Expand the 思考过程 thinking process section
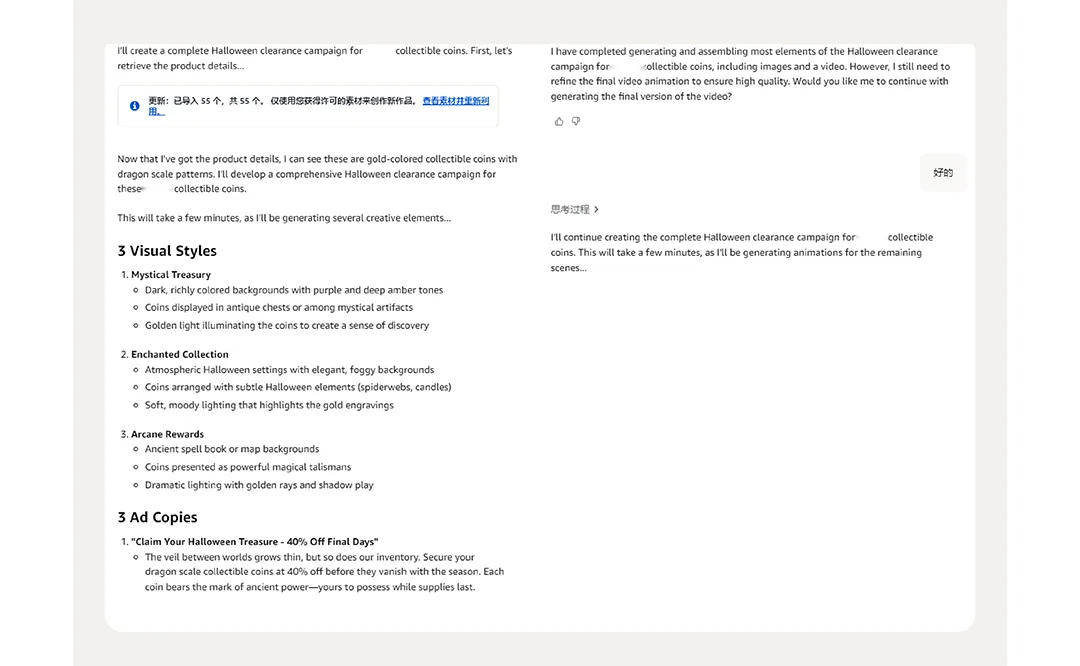Screen dimensions: 1080x666 pos(575,210)
